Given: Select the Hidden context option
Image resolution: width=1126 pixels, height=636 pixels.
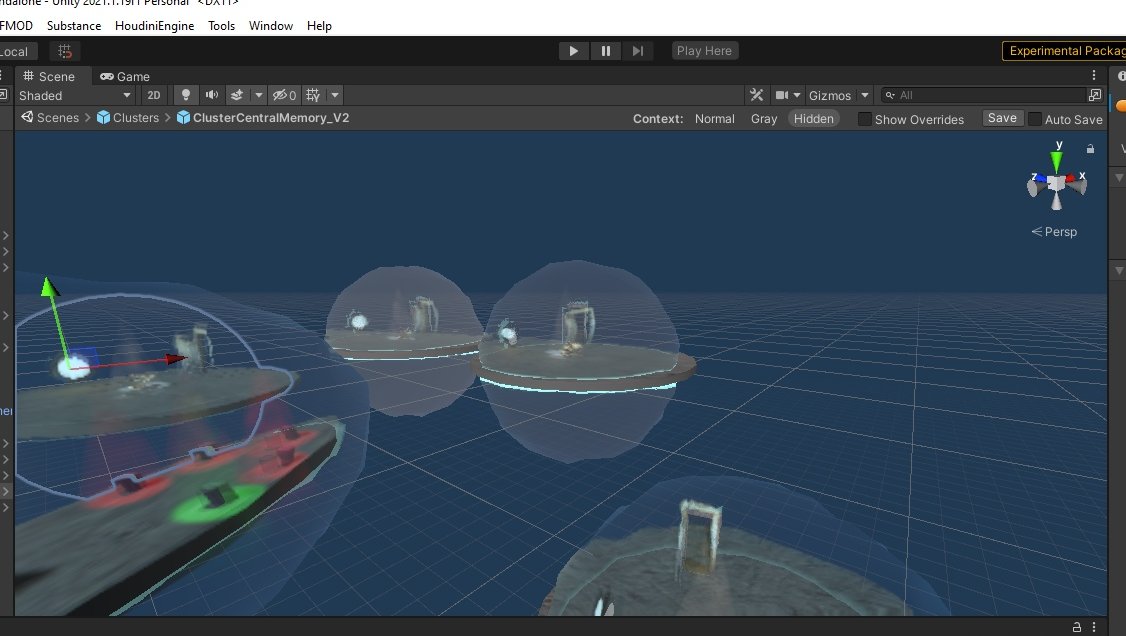Looking at the screenshot, I should [x=813, y=118].
